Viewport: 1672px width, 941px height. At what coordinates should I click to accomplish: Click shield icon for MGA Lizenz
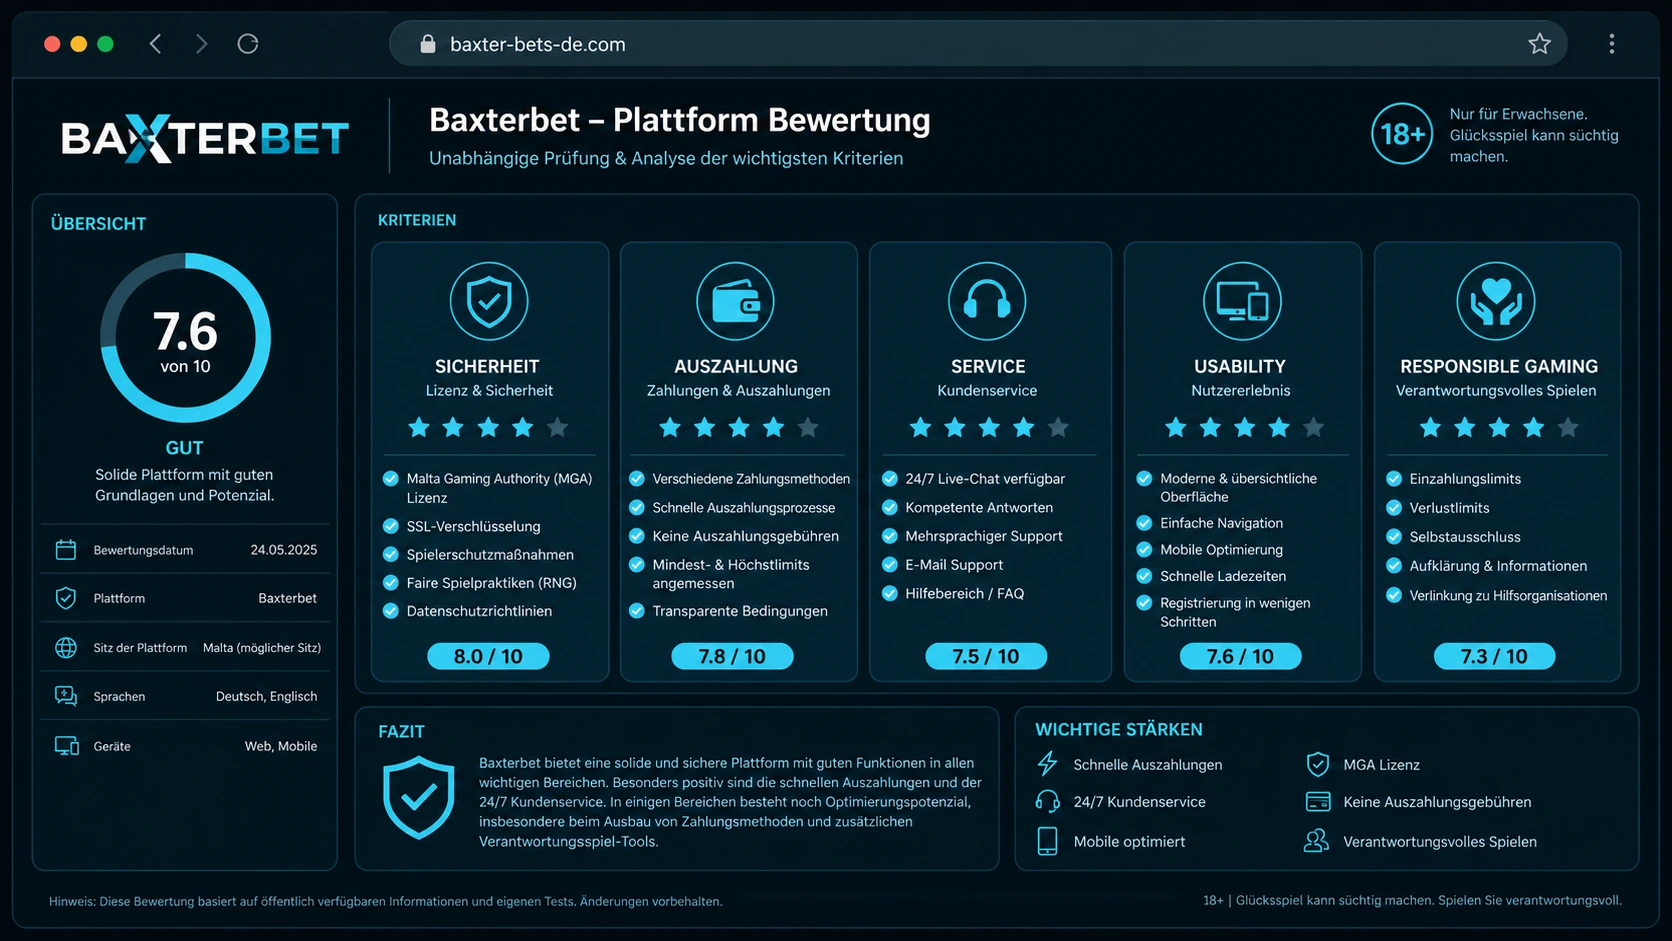click(1318, 764)
